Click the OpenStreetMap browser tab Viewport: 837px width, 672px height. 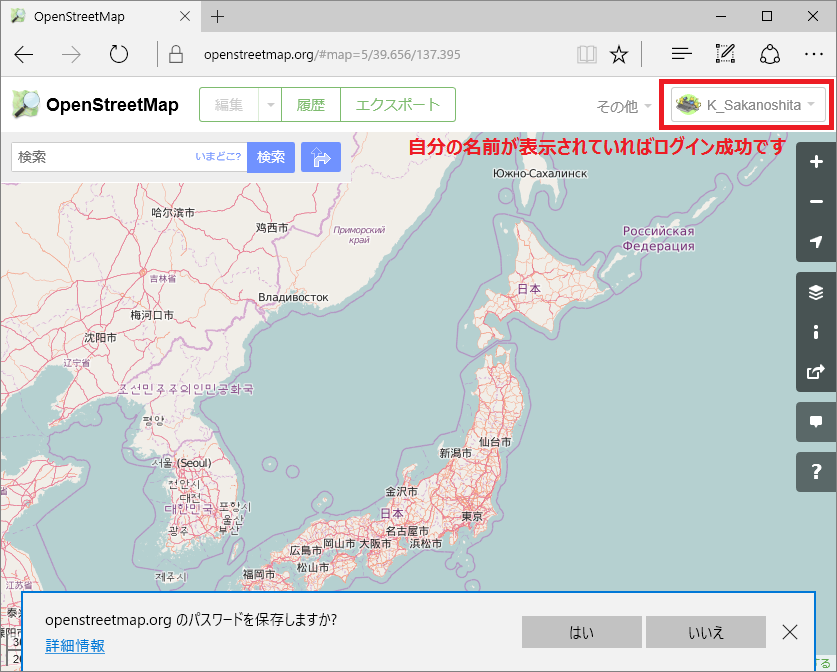coord(101,17)
